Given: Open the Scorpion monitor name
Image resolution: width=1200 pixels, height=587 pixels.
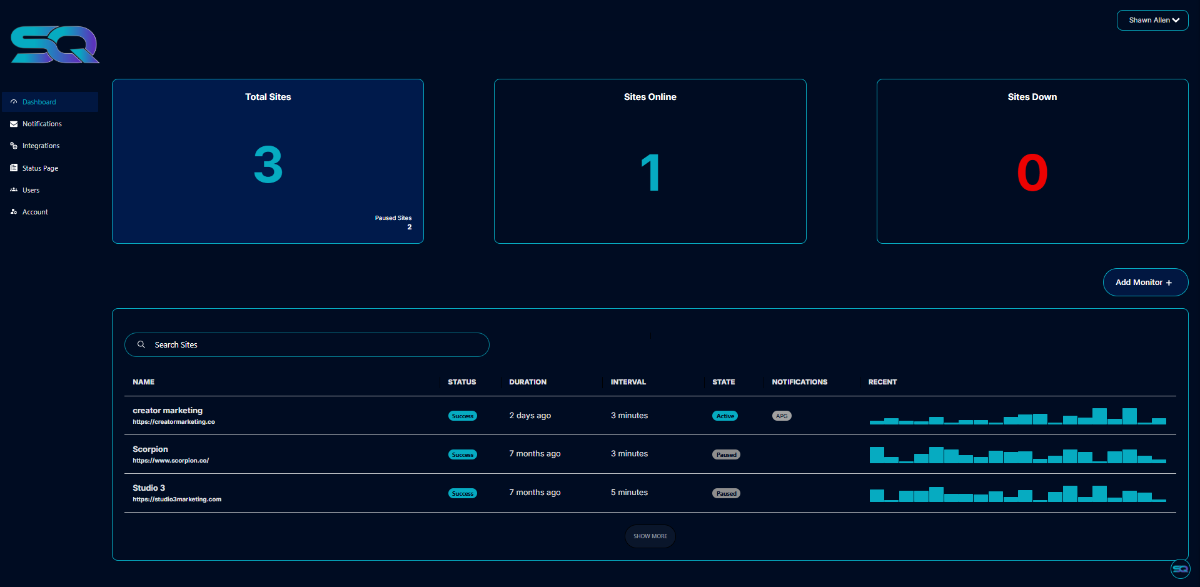Looking at the screenshot, I should [150, 449].
